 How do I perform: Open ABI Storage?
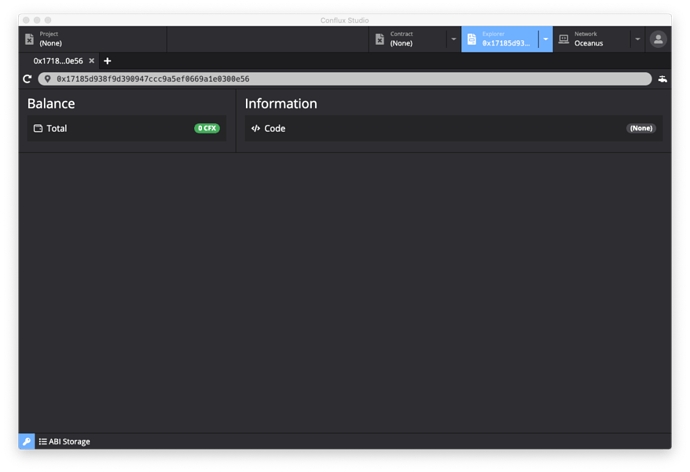(64, 441)
